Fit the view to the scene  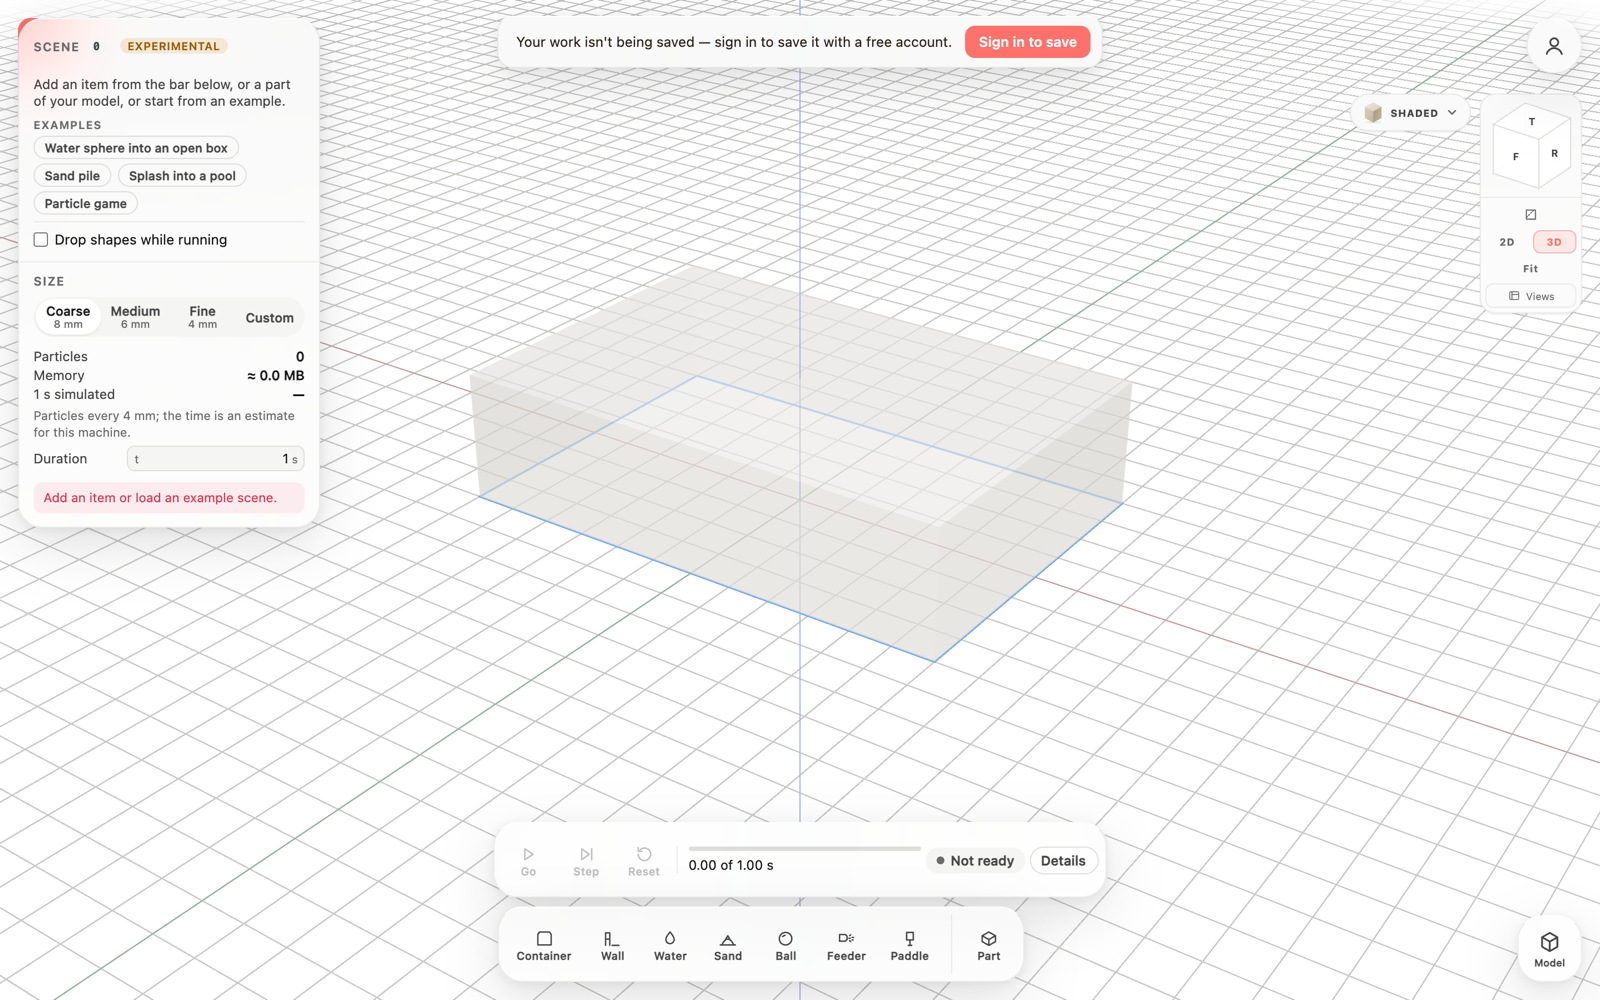[x=1531, y=269]
